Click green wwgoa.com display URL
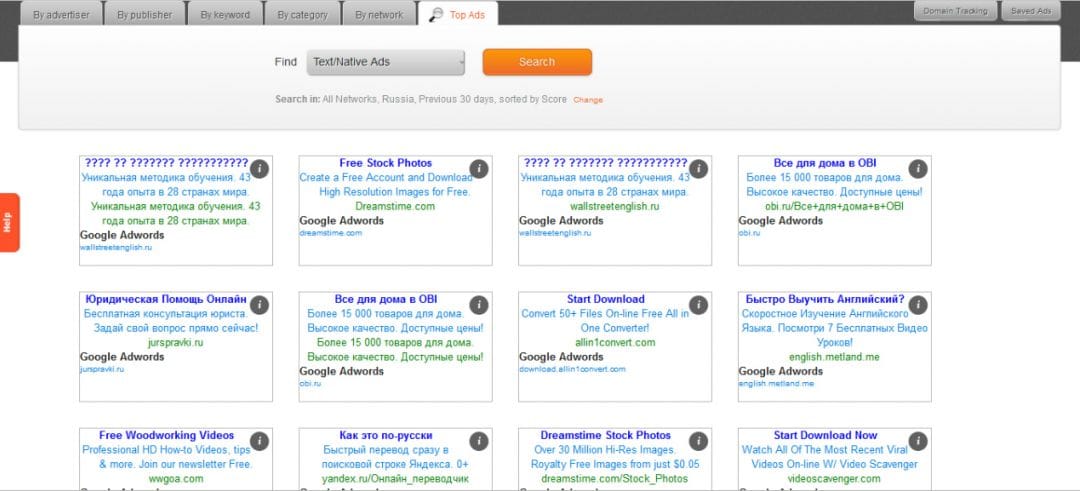This screenshot has width=1080, height=491. [x=176, y=479]
